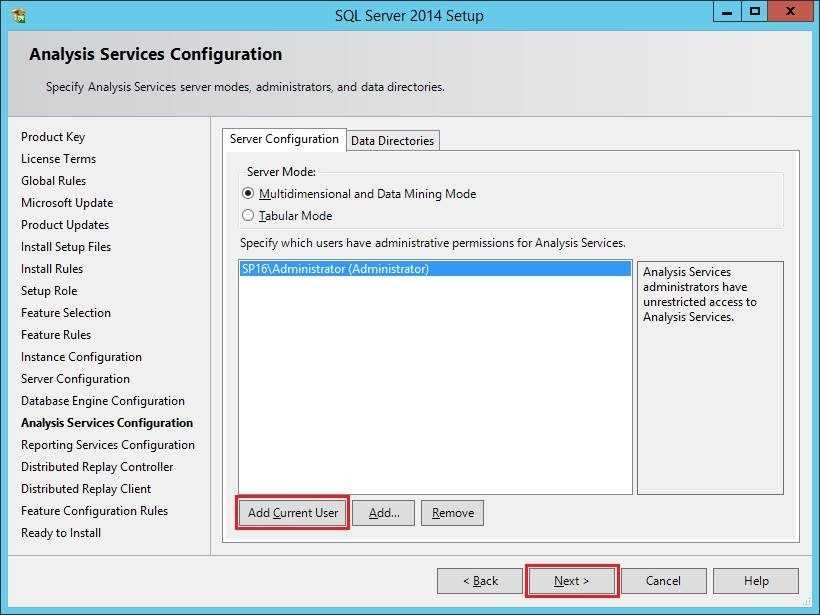Open the Data Directories tab
Screen dimensions: 820x615
(393, 141)
